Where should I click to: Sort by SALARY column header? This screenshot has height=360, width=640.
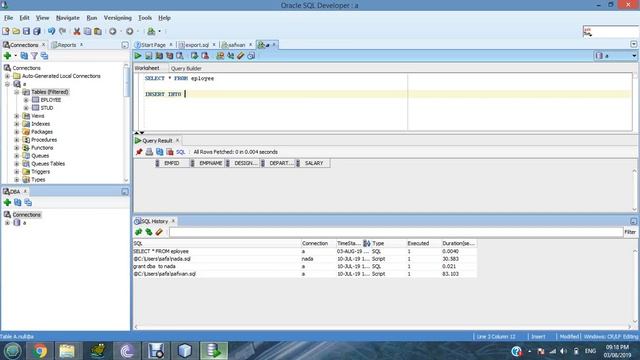point(313,163)
